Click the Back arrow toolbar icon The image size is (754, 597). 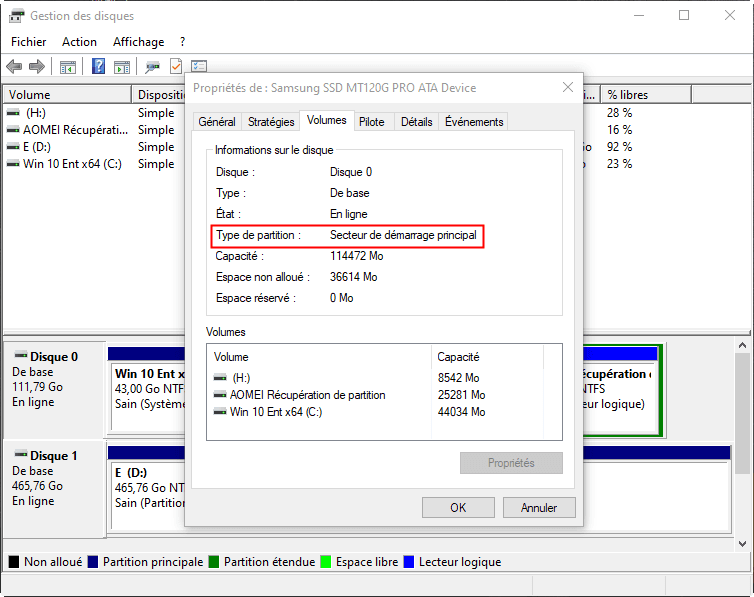coord(14,66)
